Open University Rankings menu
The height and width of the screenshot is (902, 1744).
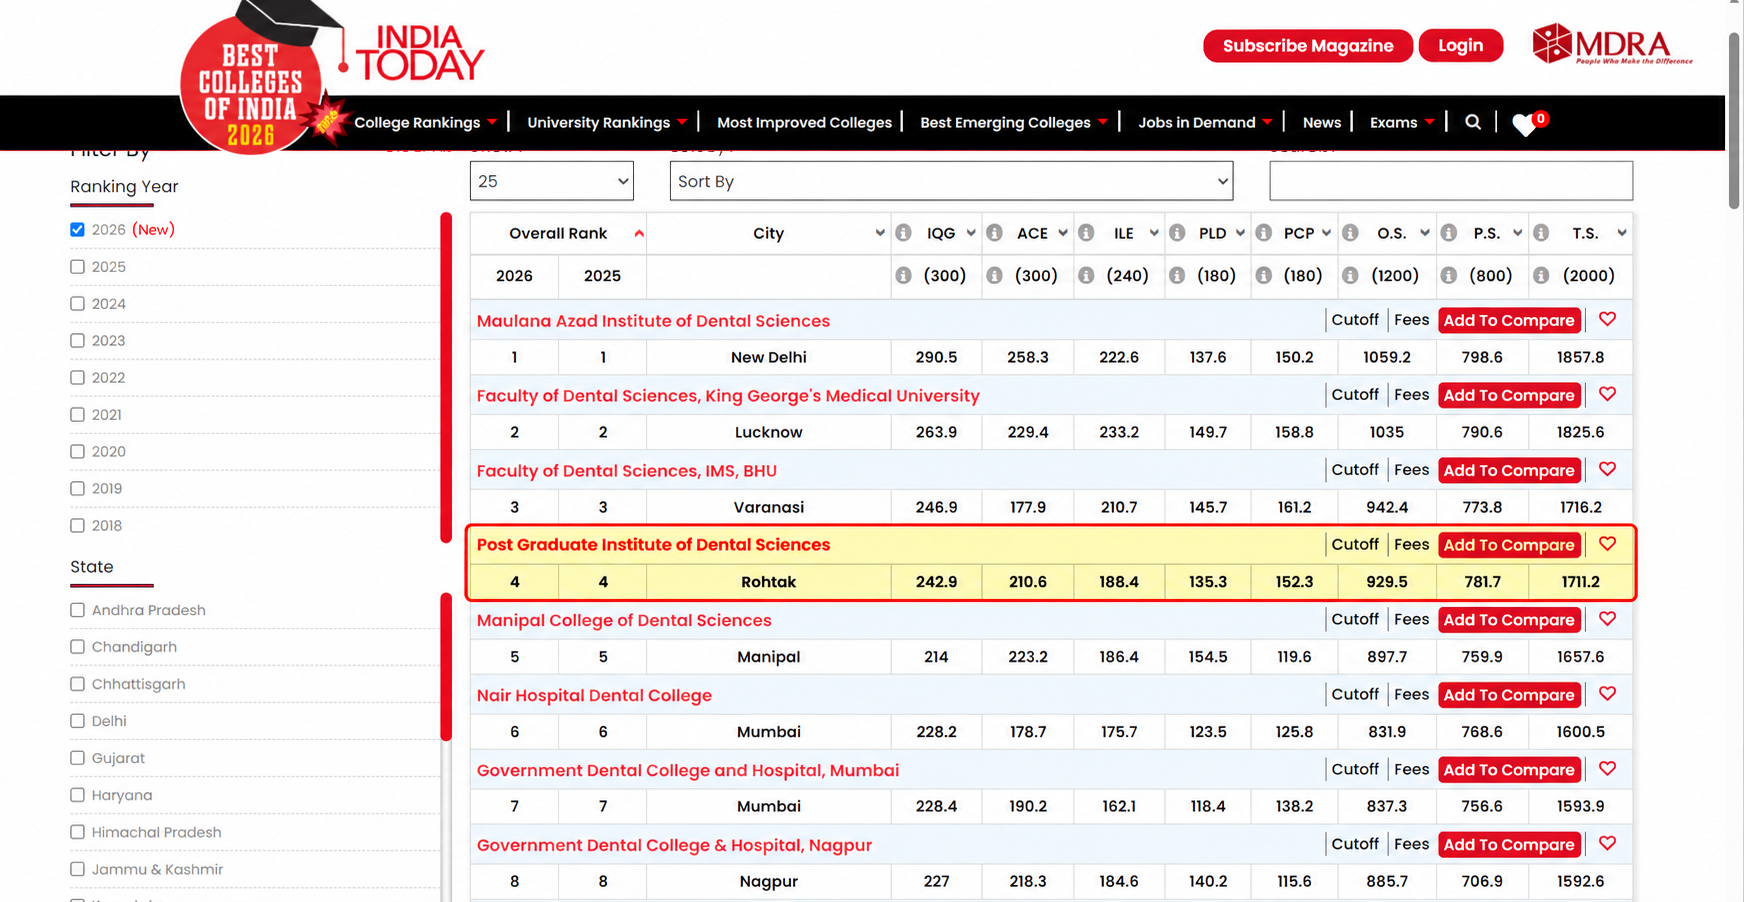pyautogui.click(x=607, y=122)
